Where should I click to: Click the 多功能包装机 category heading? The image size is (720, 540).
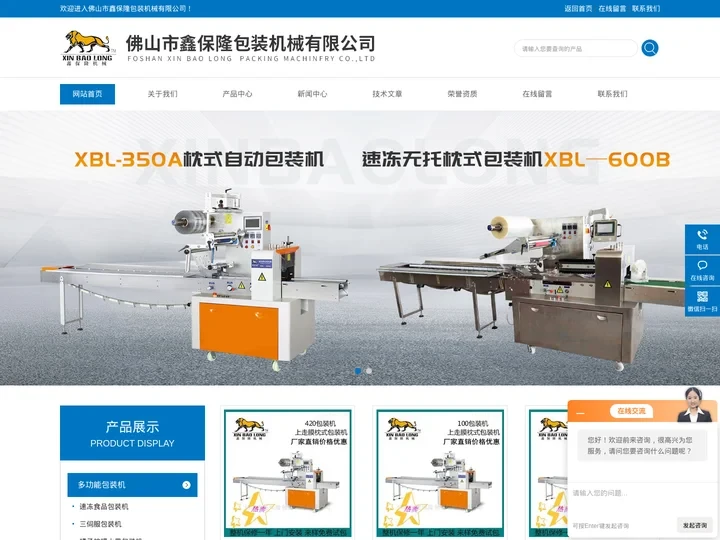click(x=132, y=485)
